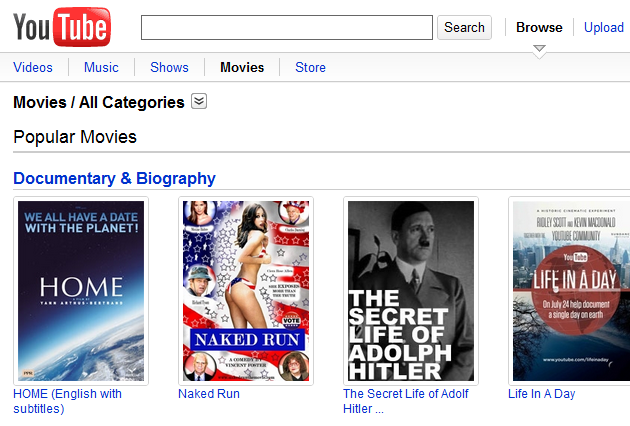Viewport: 630px width, 426px height.
Task: Go to the Upload page
Action: 603,28
